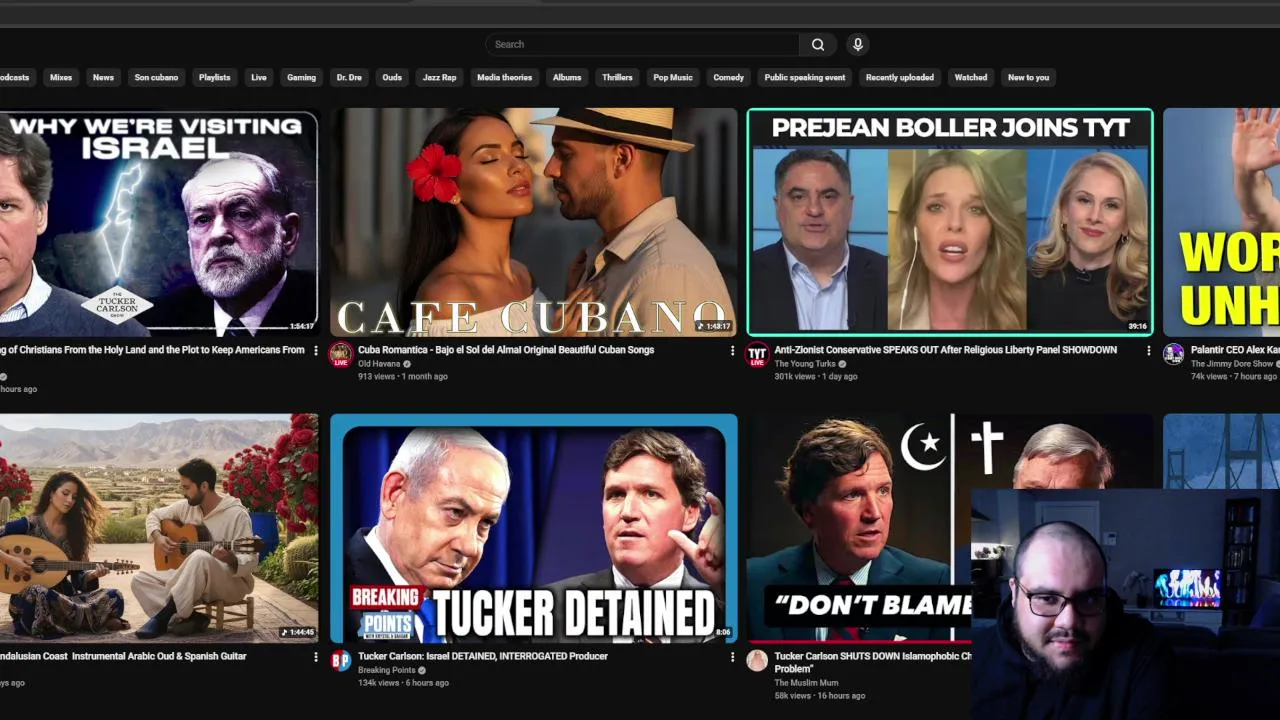
Task: Open Andalusian Coast Instrumental title link
Action: [123, 656]
